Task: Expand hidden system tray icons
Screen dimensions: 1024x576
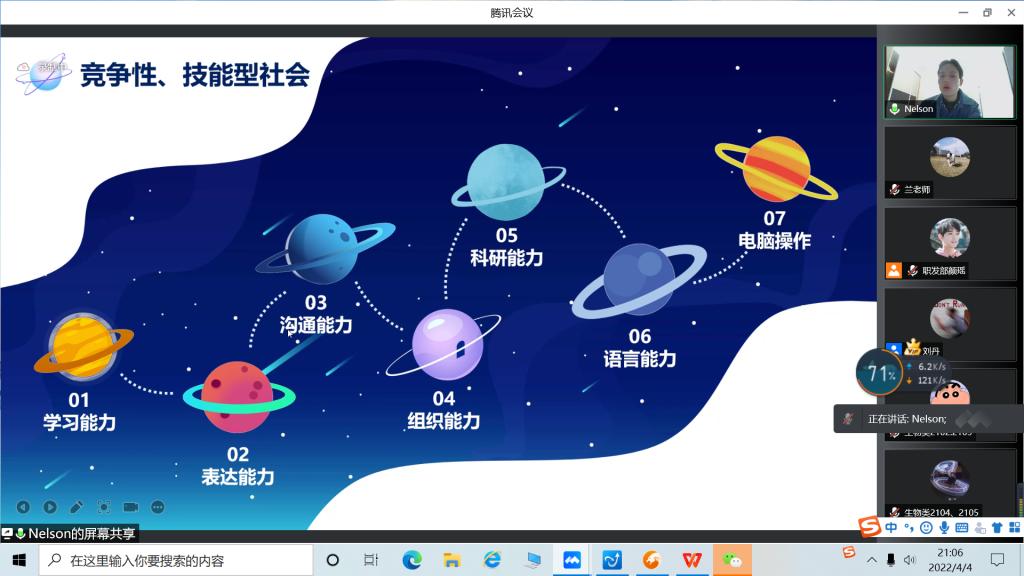Action: (x=871, y=560)
